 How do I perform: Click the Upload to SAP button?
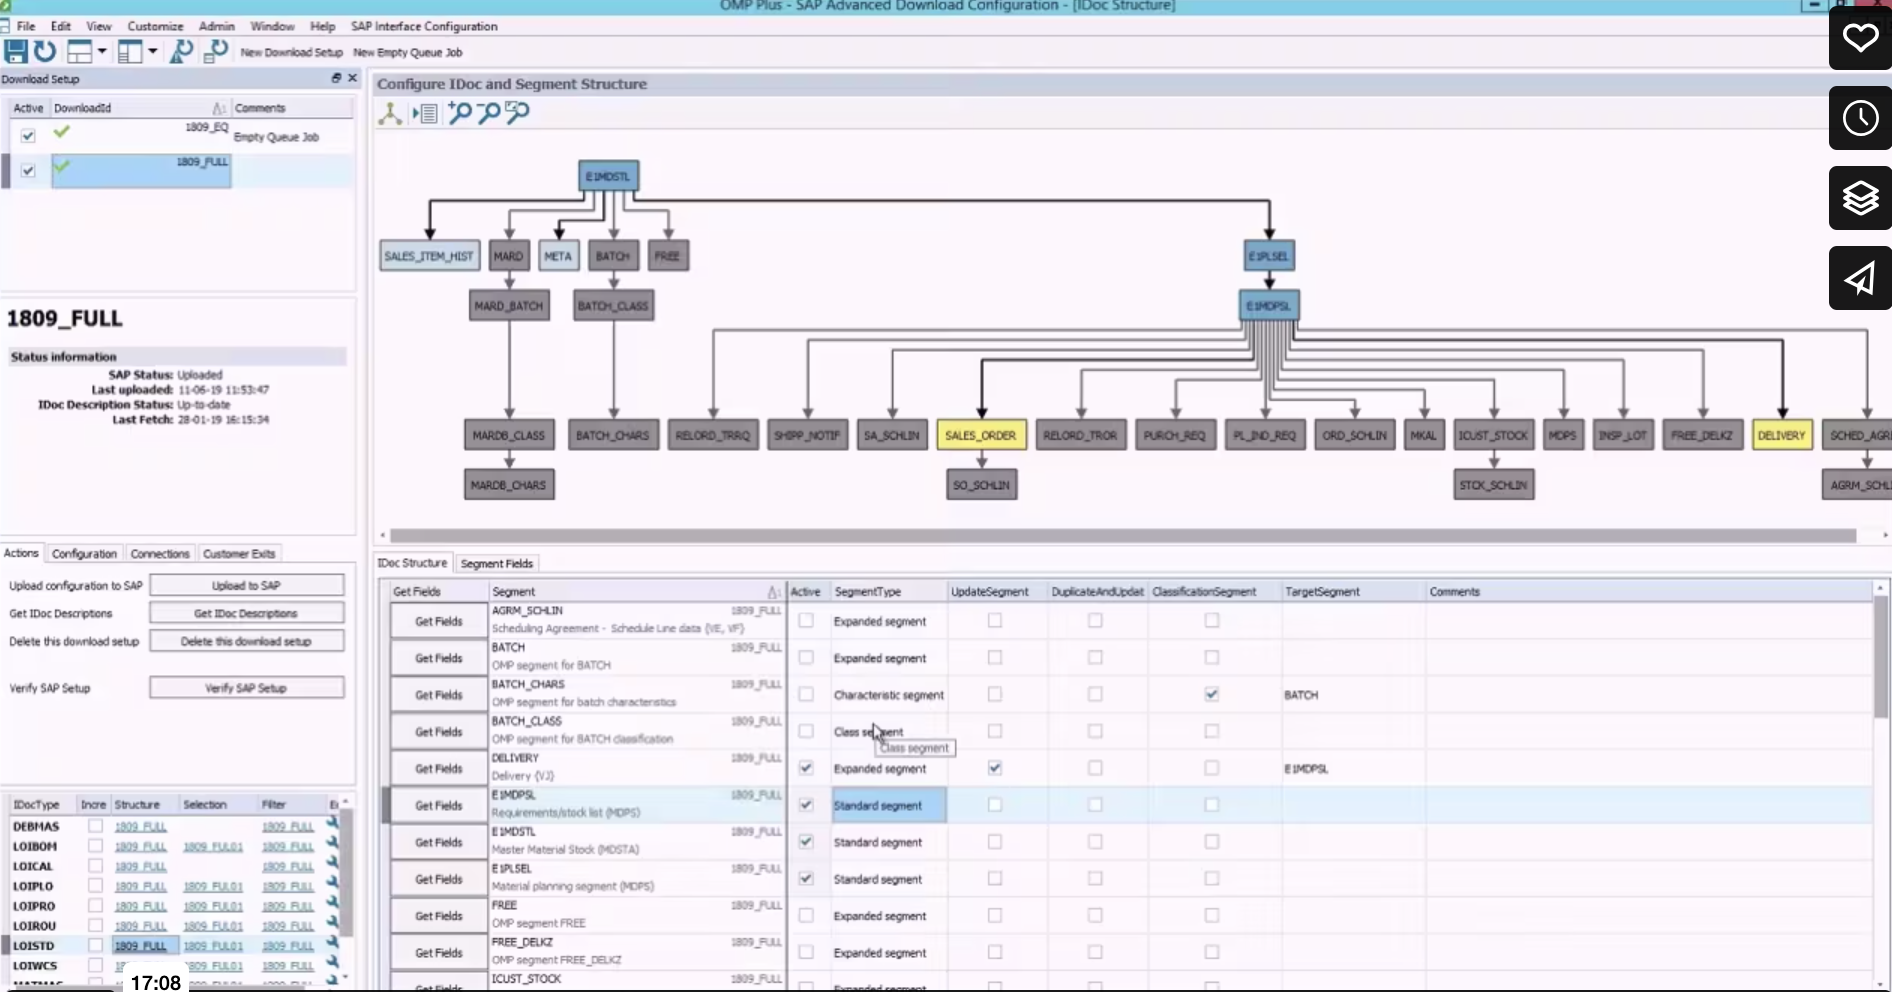pos(246,585)
